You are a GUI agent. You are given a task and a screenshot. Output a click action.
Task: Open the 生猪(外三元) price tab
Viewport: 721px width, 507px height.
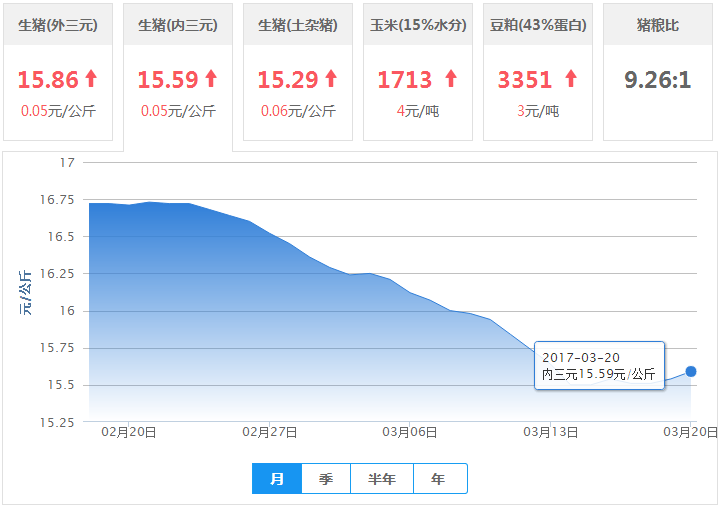pos(58,25)
